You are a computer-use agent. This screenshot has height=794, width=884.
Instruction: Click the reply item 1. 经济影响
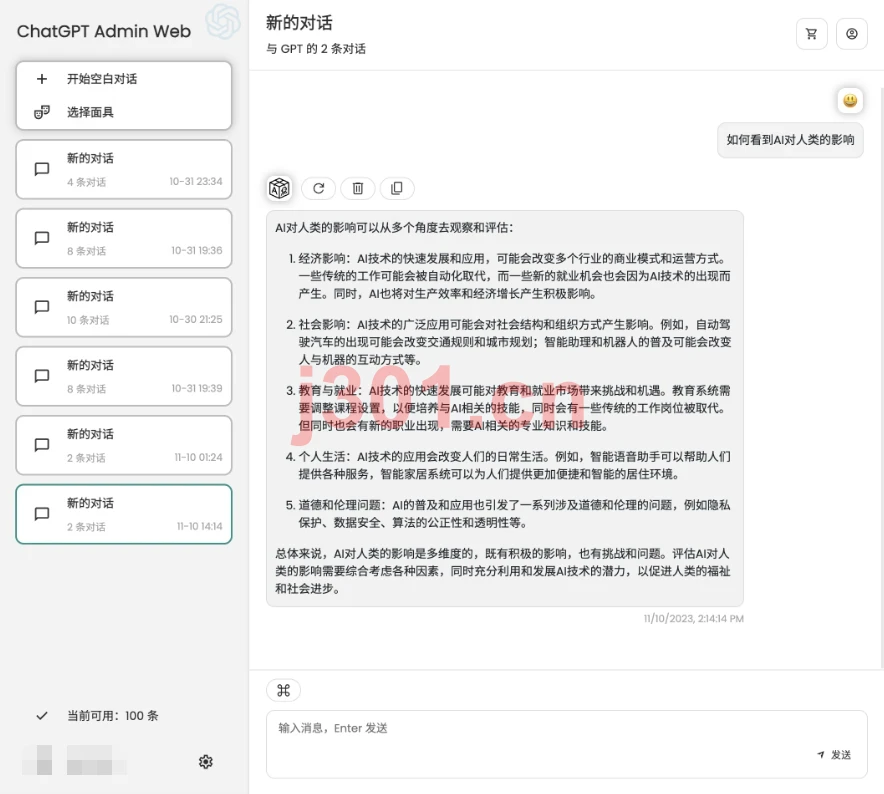coord(508,276)
